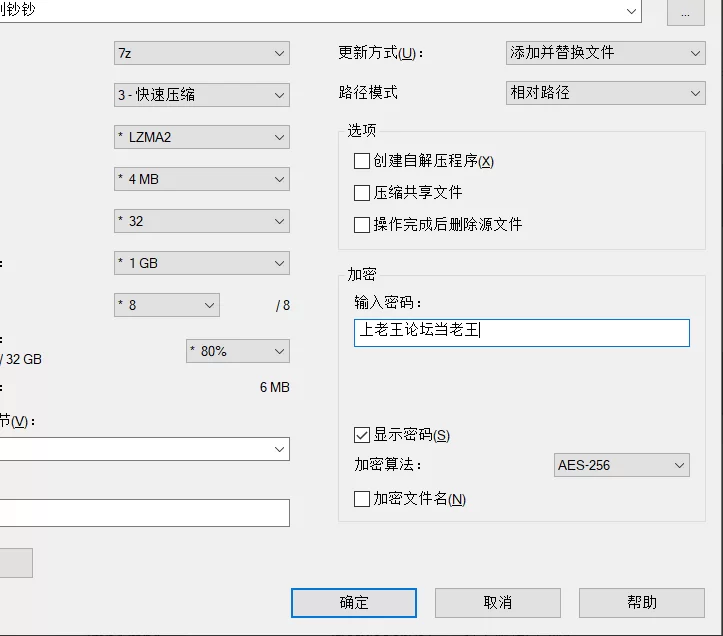Open the 更新方式 dropdown showing 添加并替换文件
This screenshot has height=636, width=723.
(605, 53)
